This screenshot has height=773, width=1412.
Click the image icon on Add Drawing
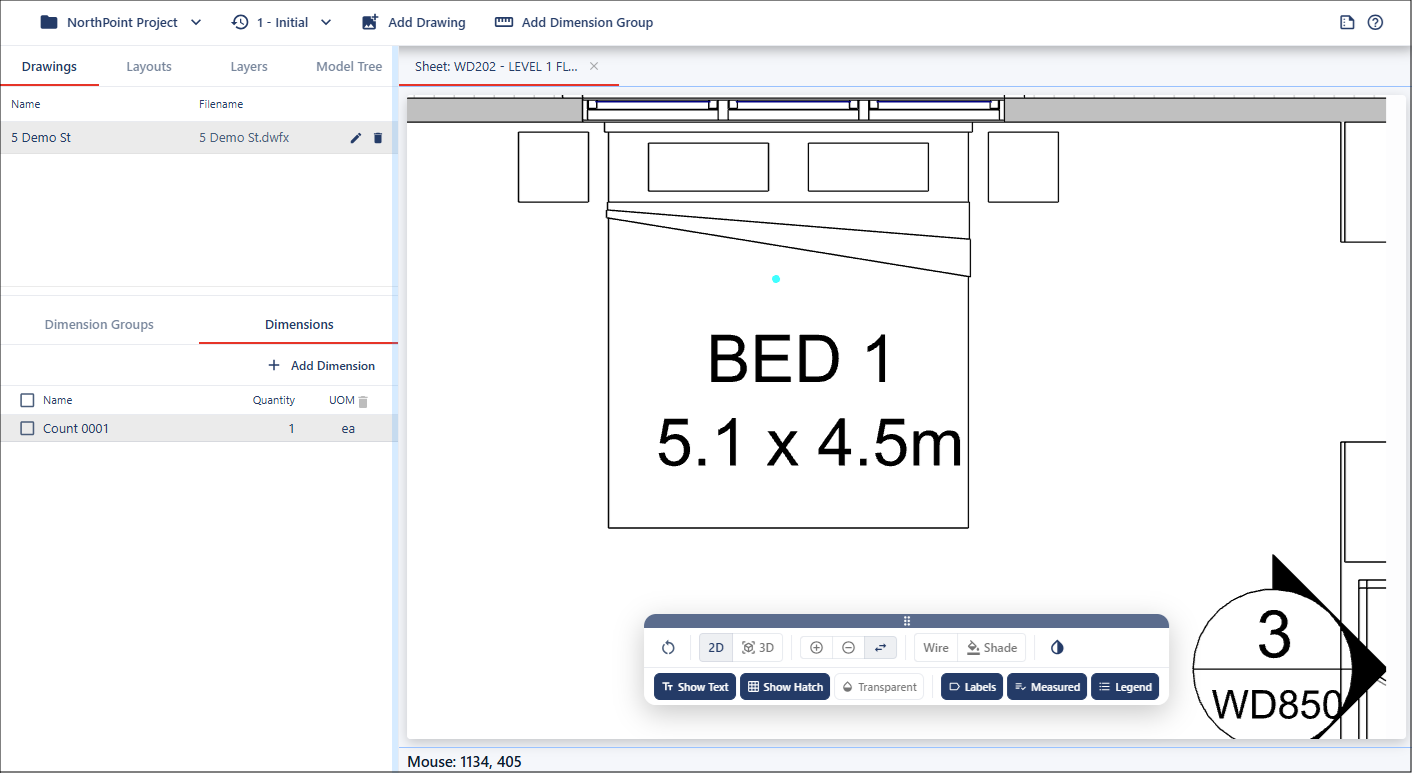[x=370, y=22]
